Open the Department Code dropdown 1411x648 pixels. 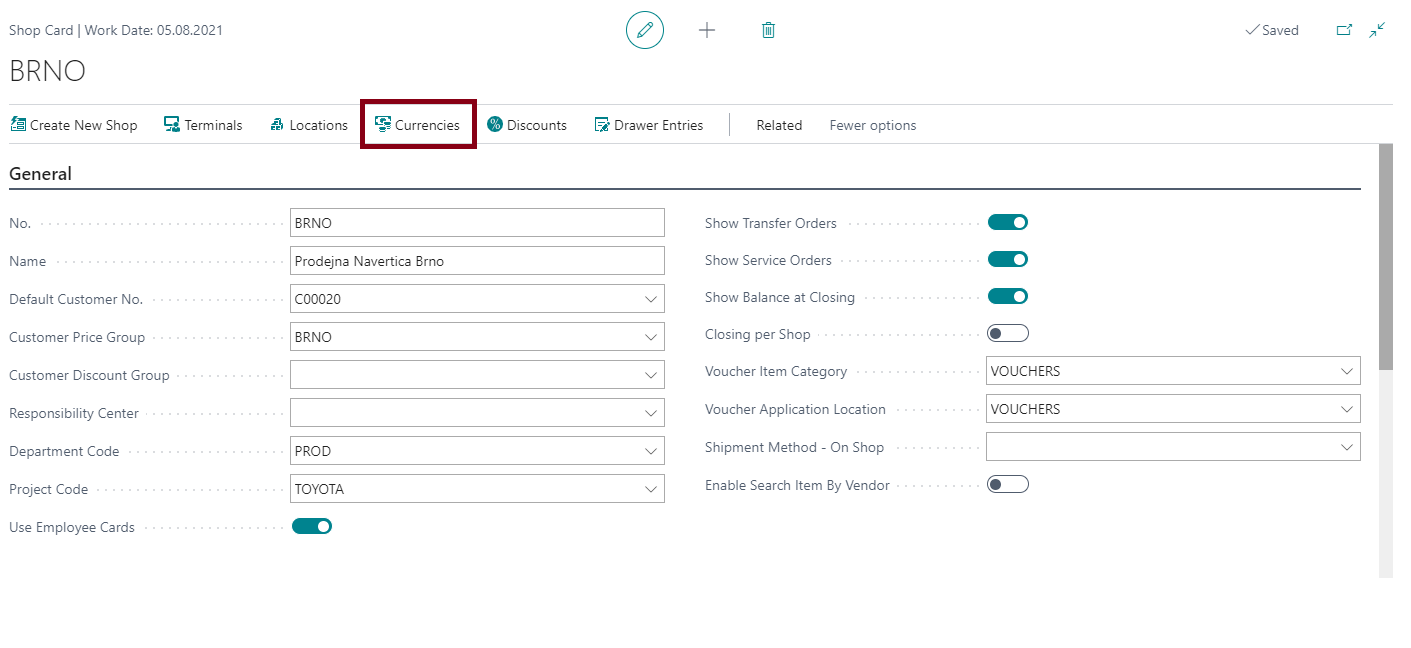[651, 451]
